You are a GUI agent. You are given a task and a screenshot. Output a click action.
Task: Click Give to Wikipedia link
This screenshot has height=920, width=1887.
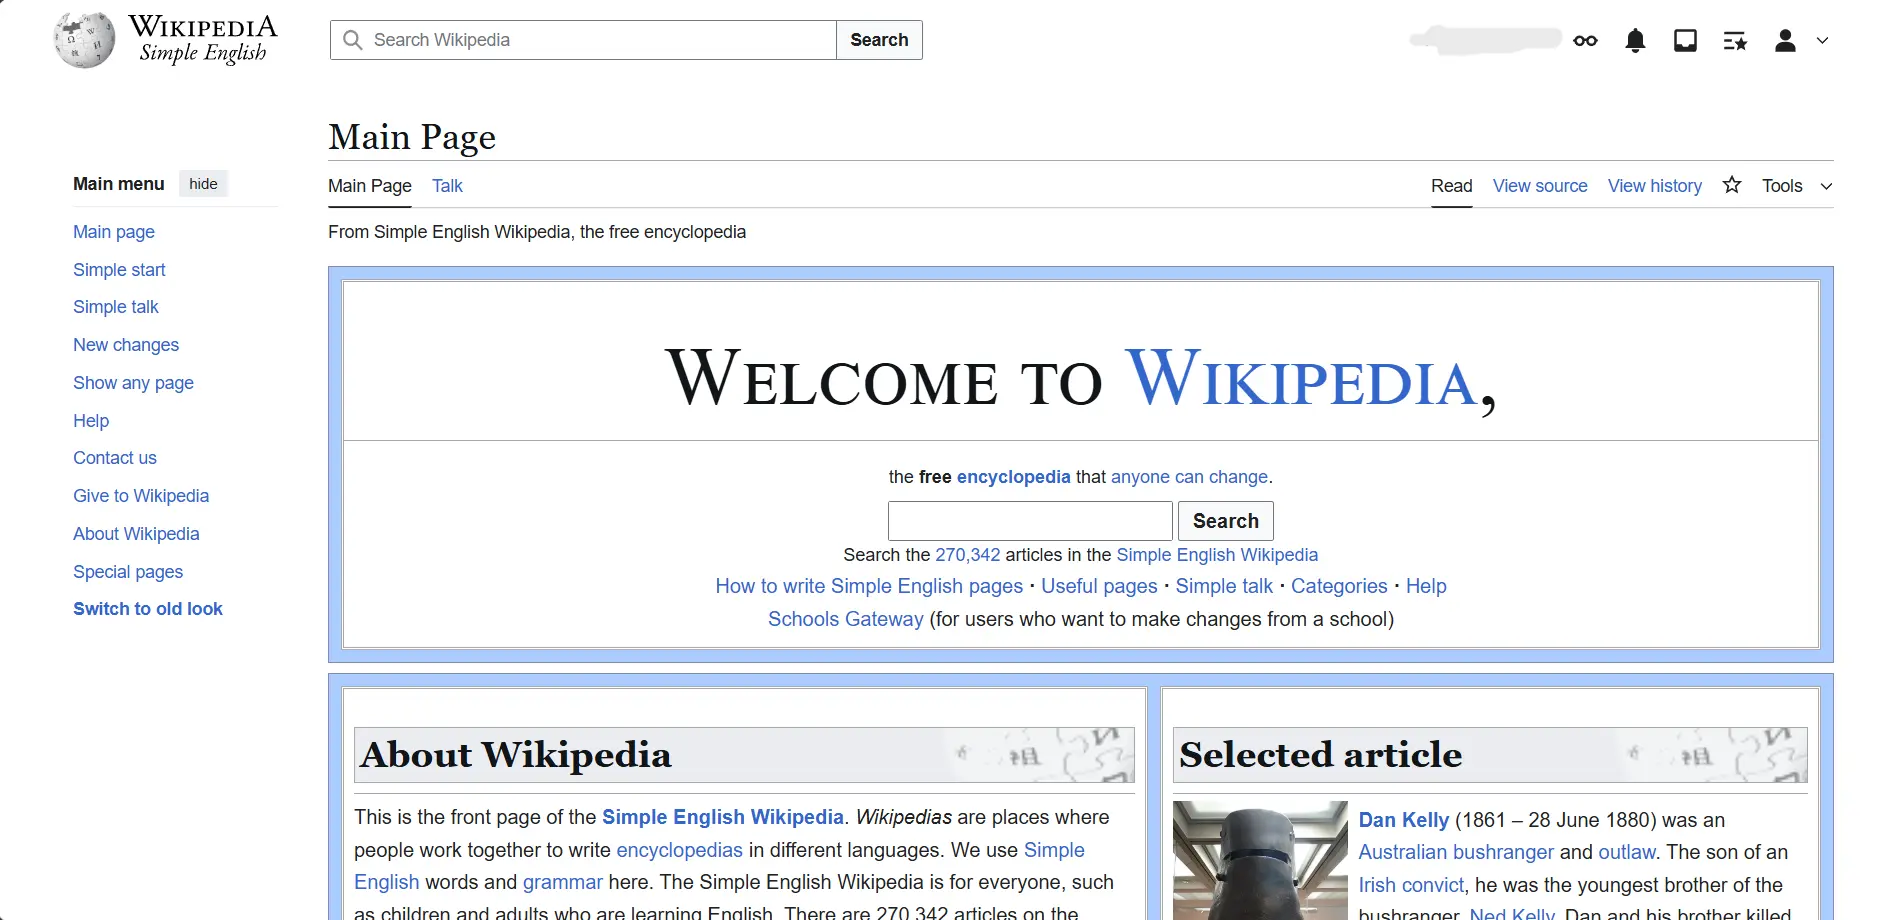[x=141, y=496]
